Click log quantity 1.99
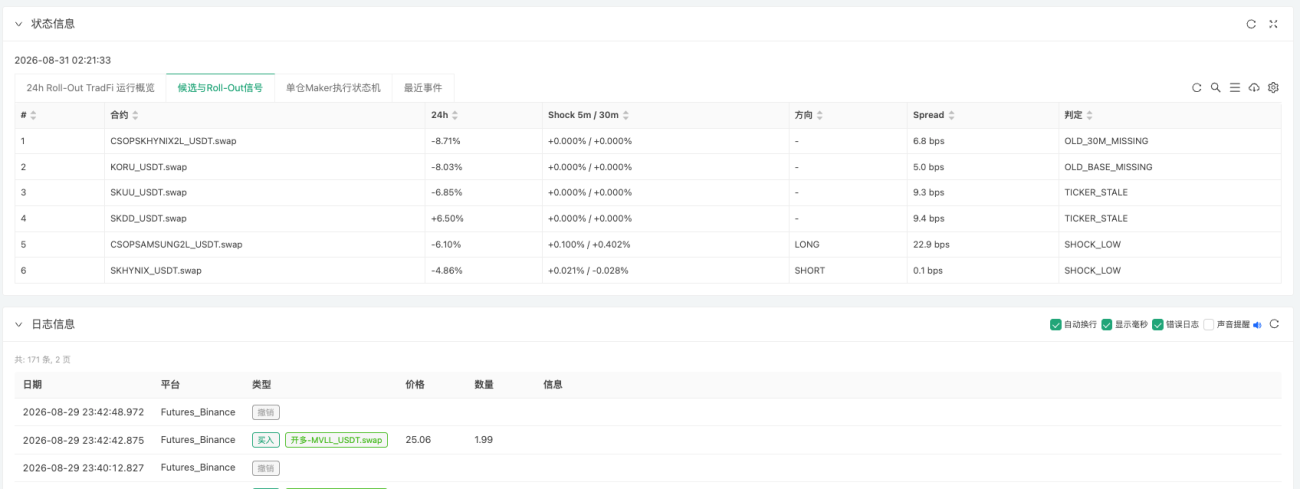Viewport: 1300px width, 489px height. pos(484,440)
